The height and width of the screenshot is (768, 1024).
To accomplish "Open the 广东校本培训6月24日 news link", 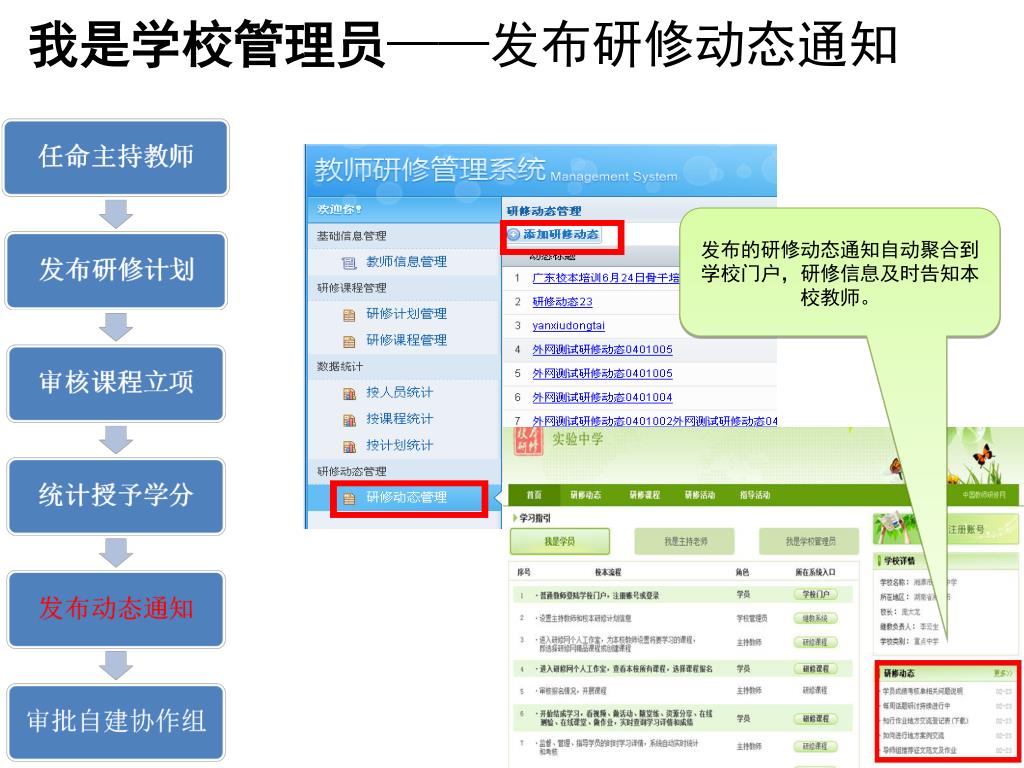I will pos(605,278).
